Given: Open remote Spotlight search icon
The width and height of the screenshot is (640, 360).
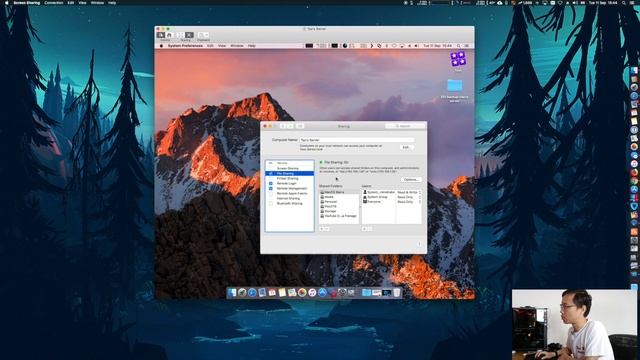Looking at the screenshot, I should [x=458, y=46].
